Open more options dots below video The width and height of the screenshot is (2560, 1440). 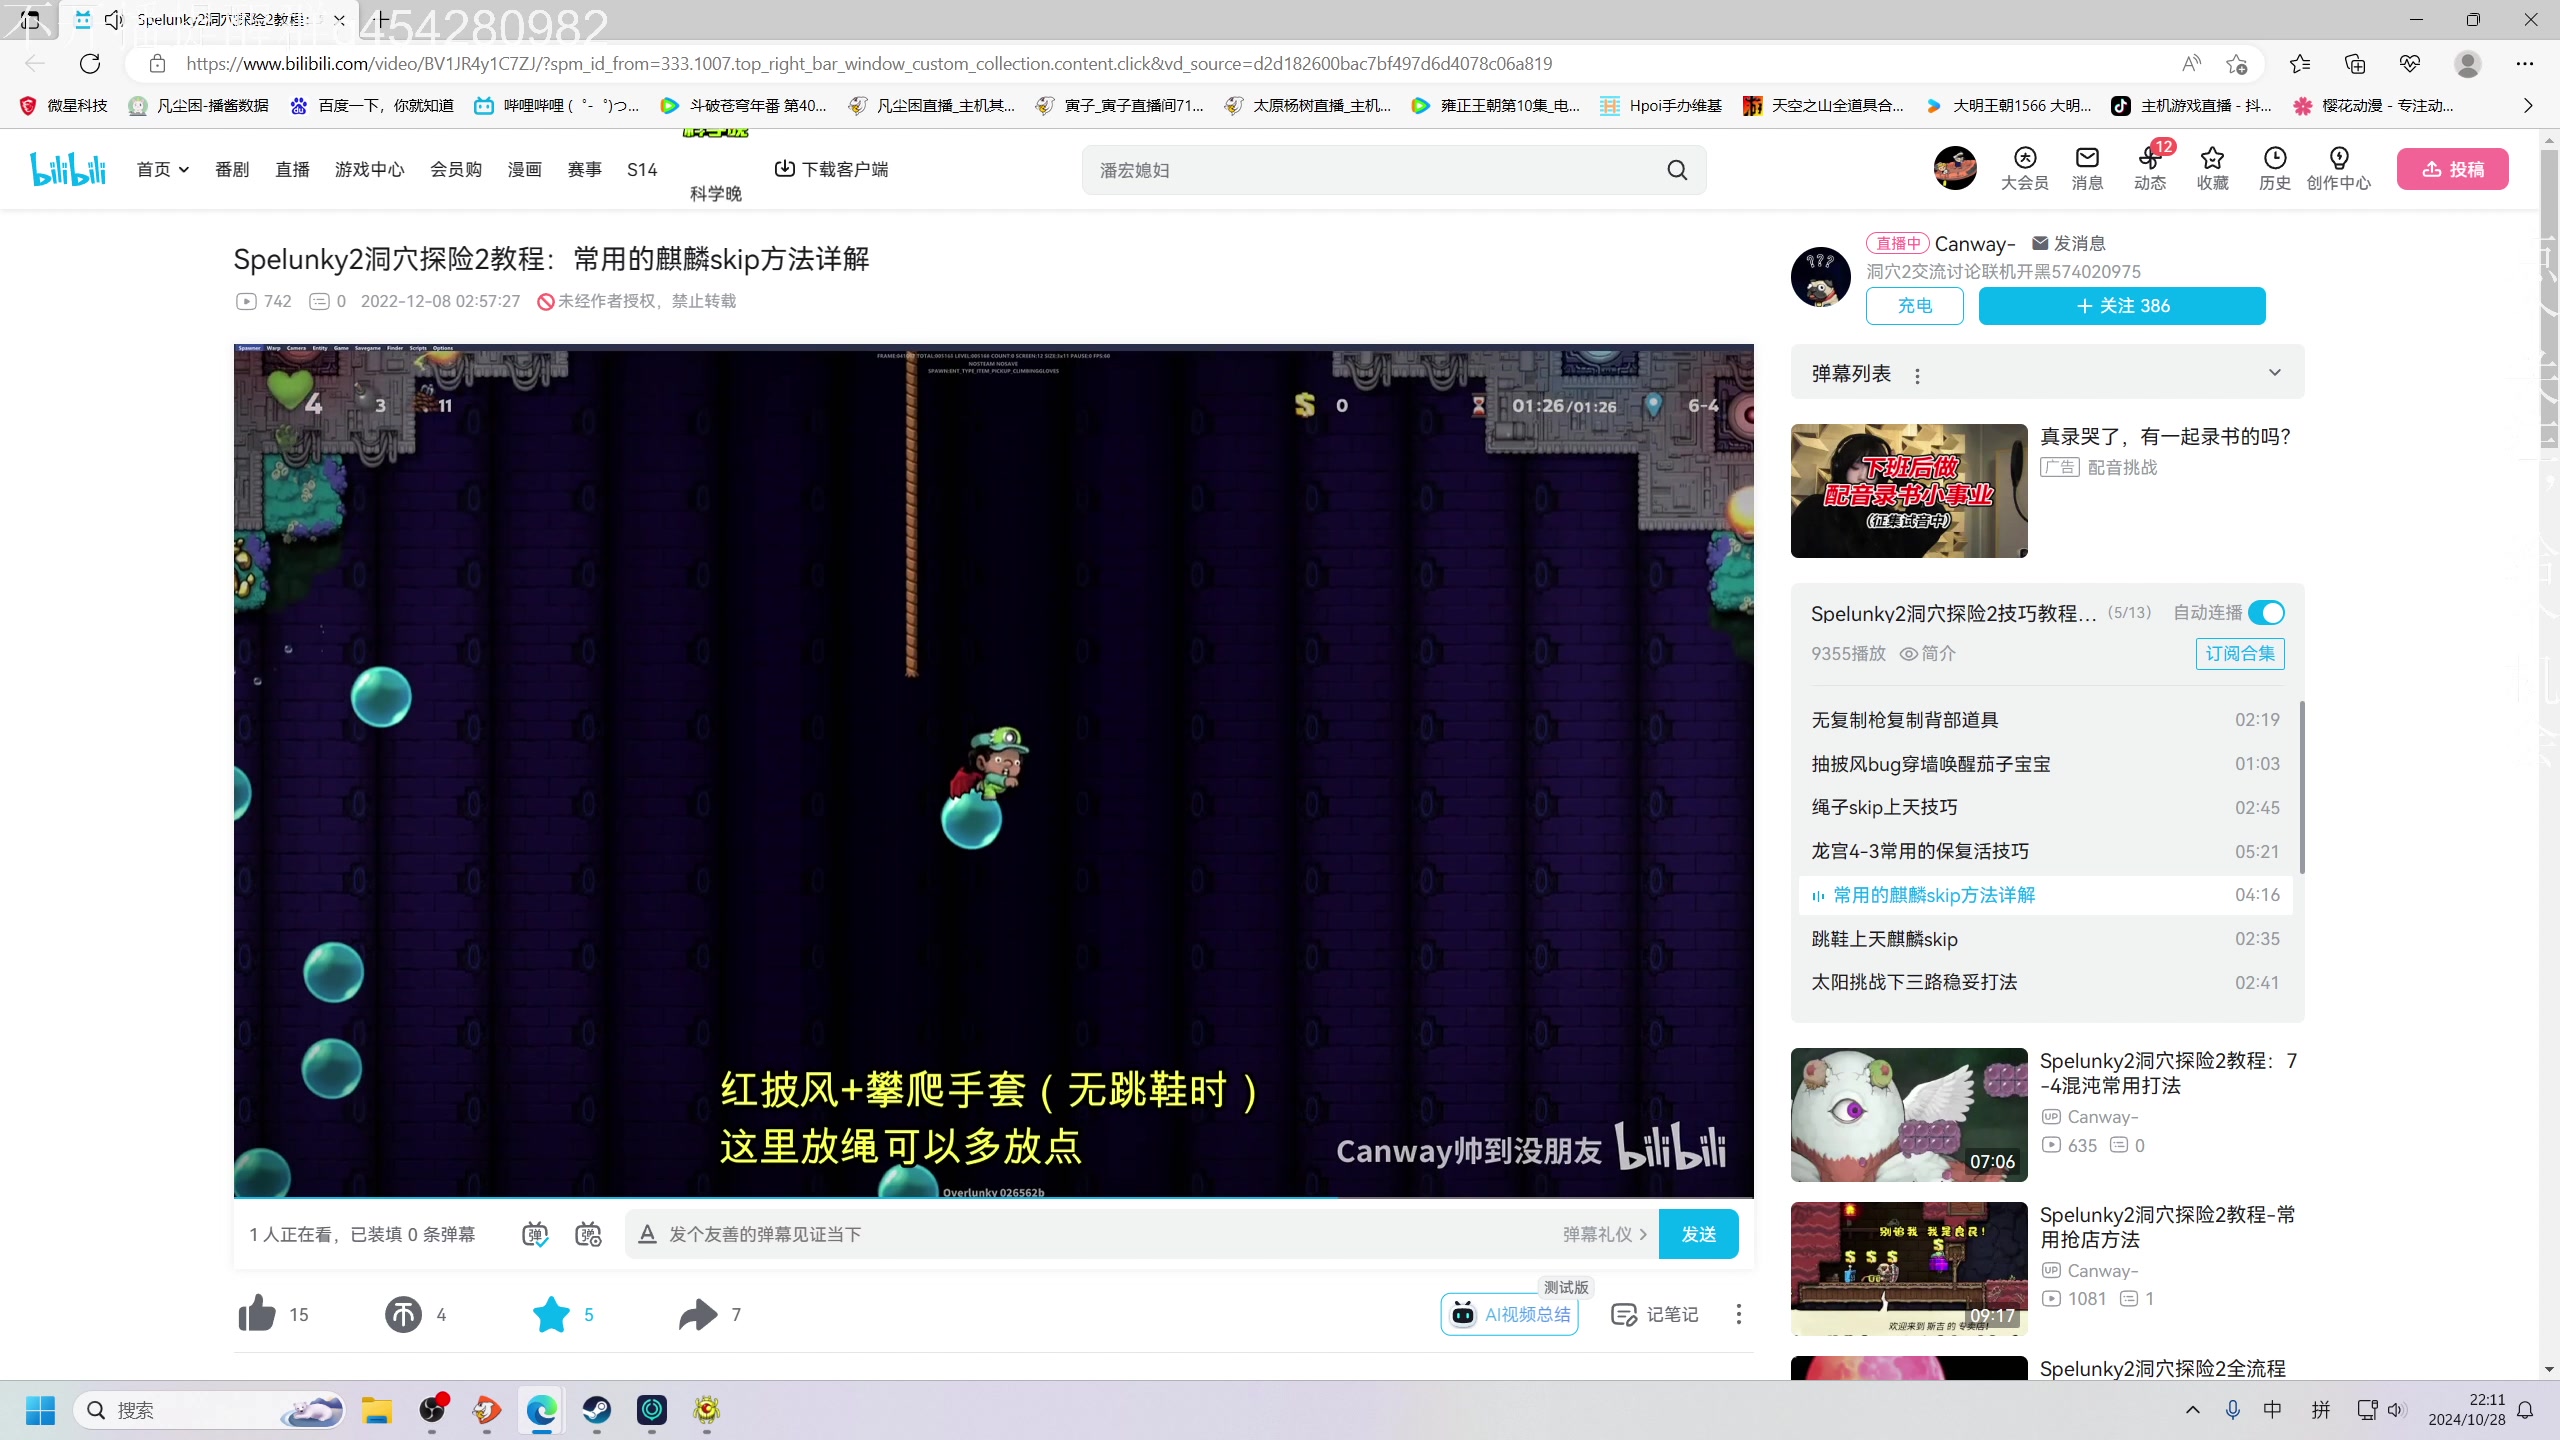[x=1738, y=1314]
